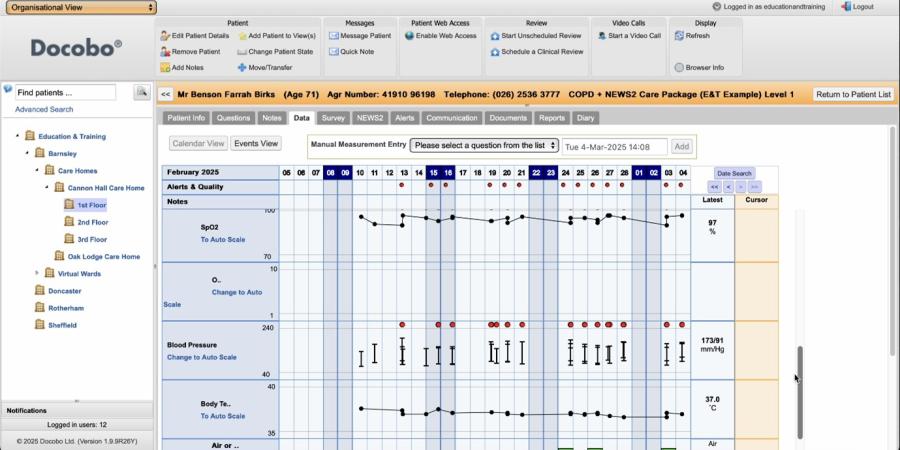This screenshot has height=450, width=900.
Task: Click the single back arrow date button
Action: 728,187
